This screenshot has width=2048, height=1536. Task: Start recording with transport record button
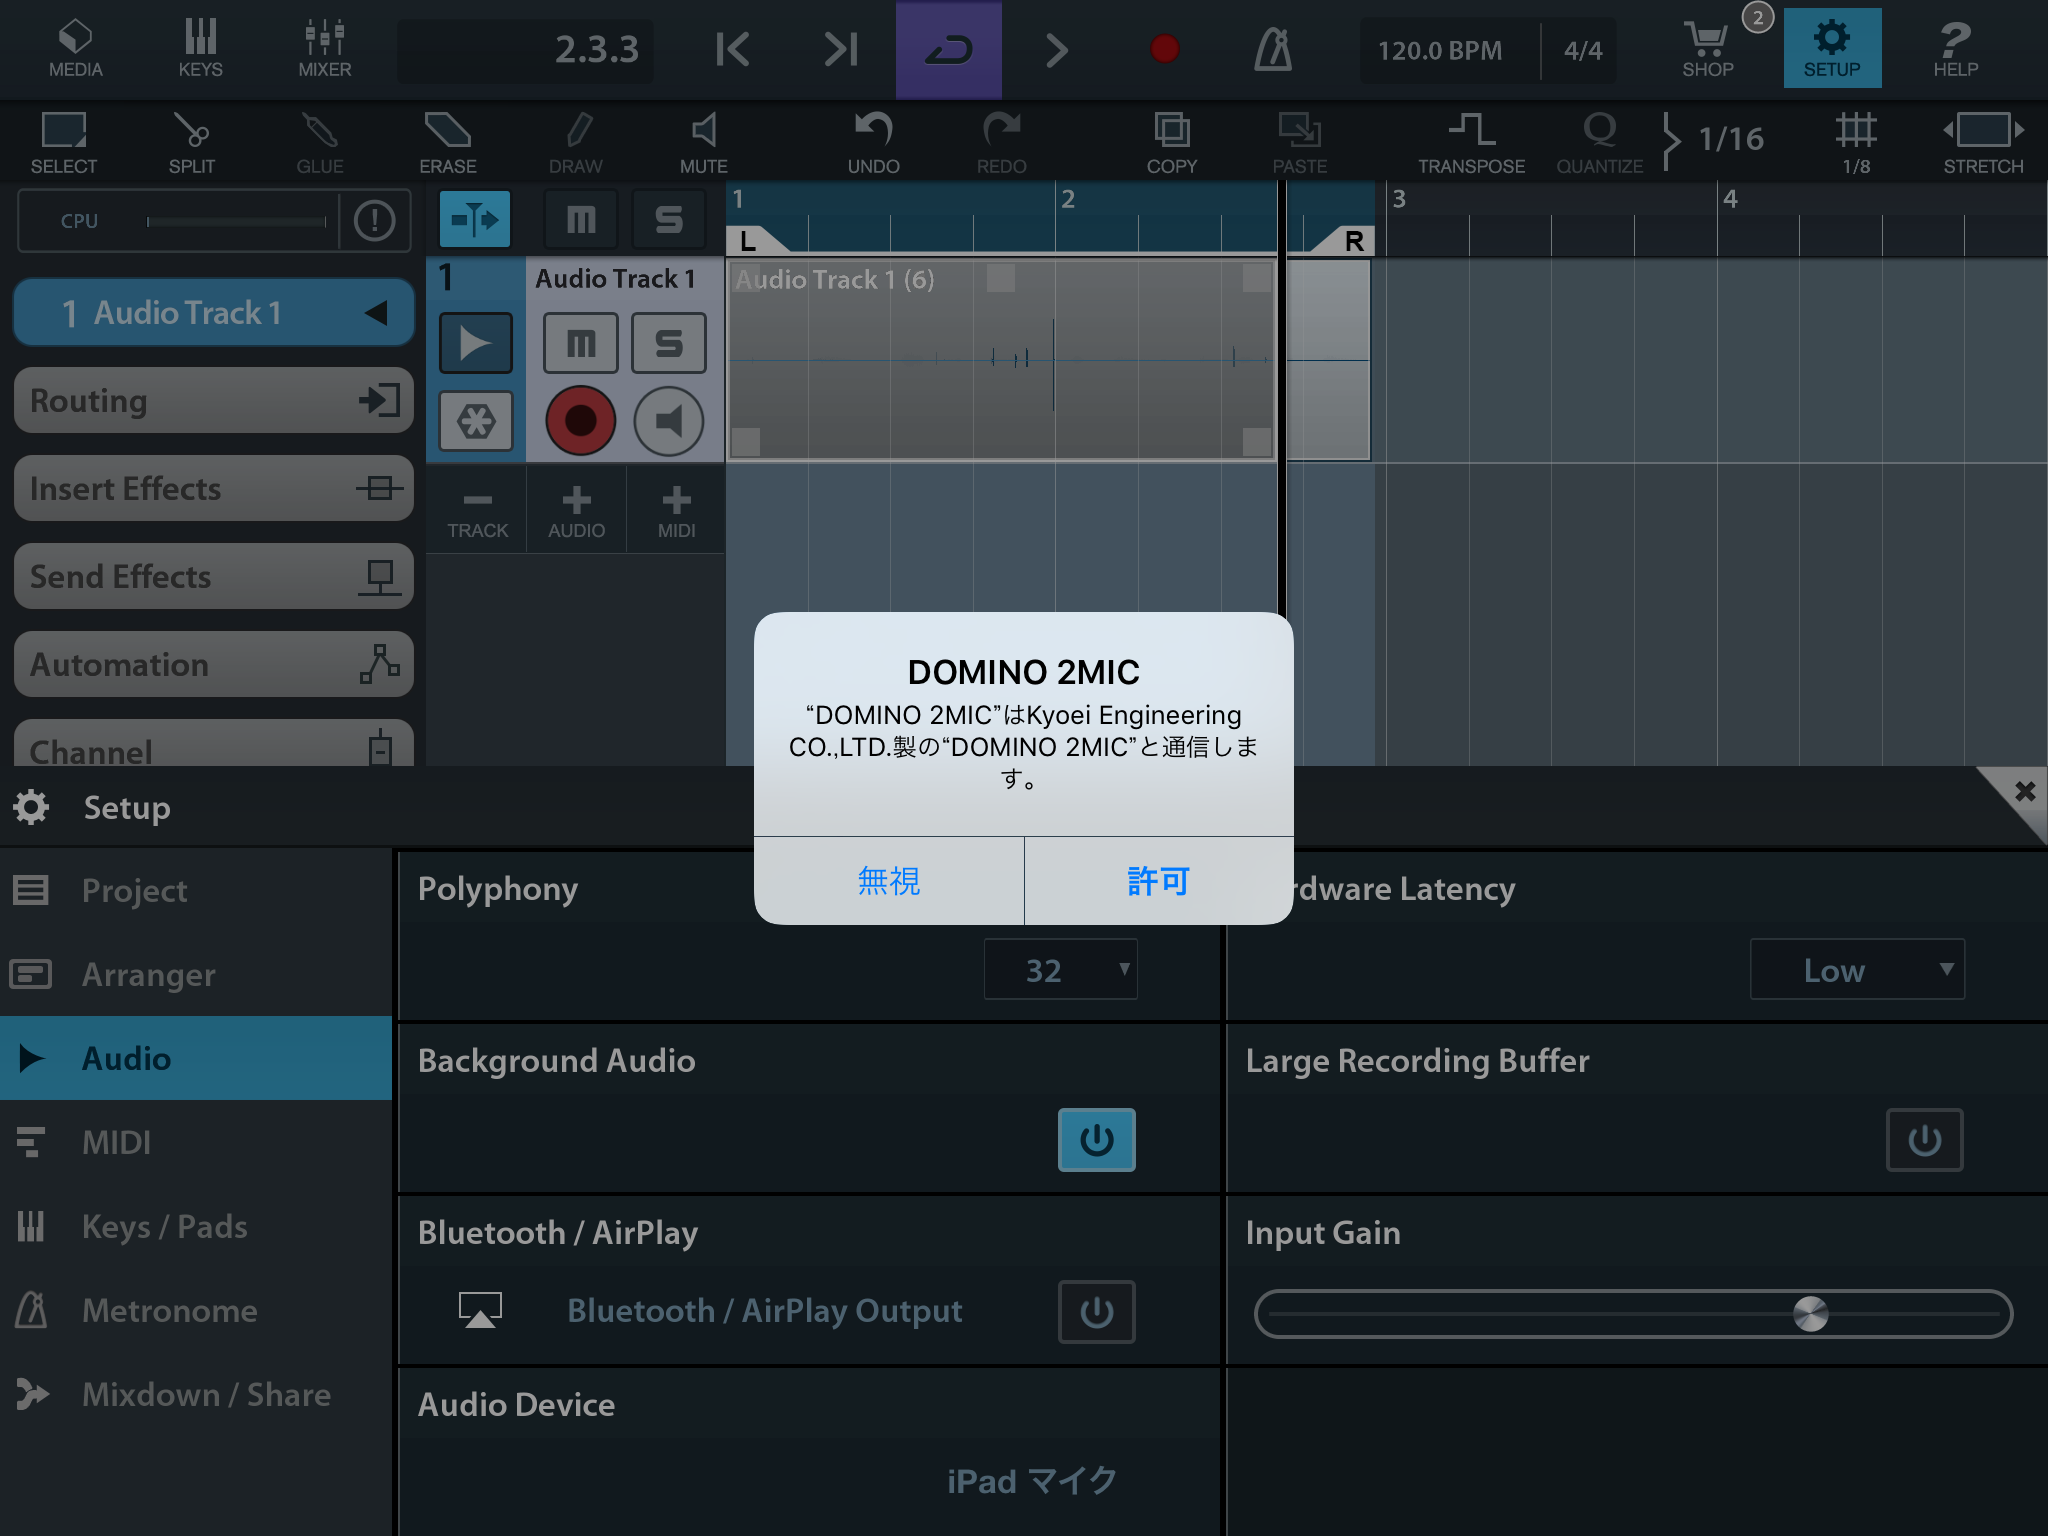tap(1164, 49)
